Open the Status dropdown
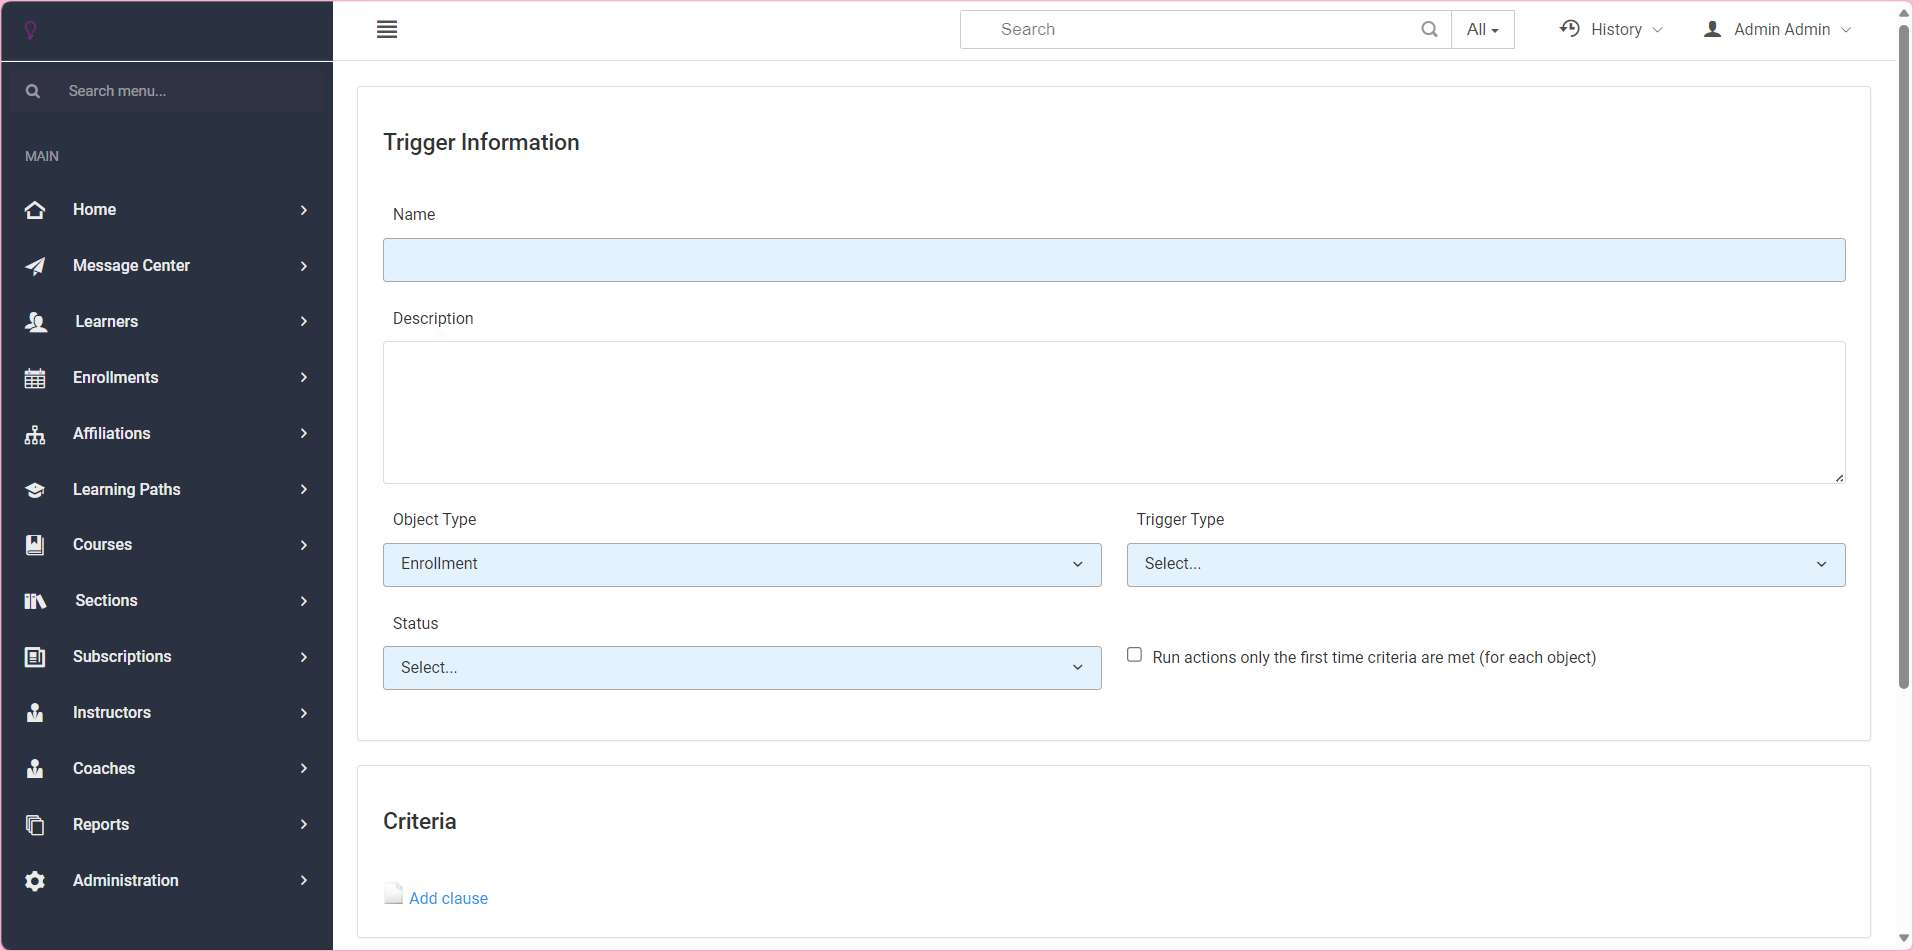 point(742,668)
